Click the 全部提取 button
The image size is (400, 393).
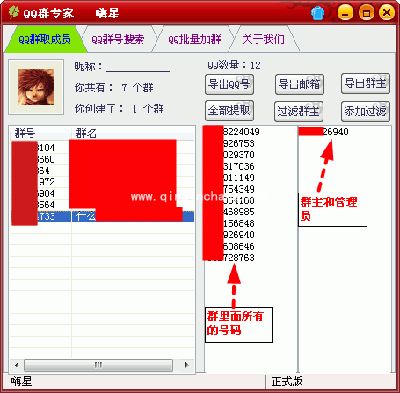[229, 110]
